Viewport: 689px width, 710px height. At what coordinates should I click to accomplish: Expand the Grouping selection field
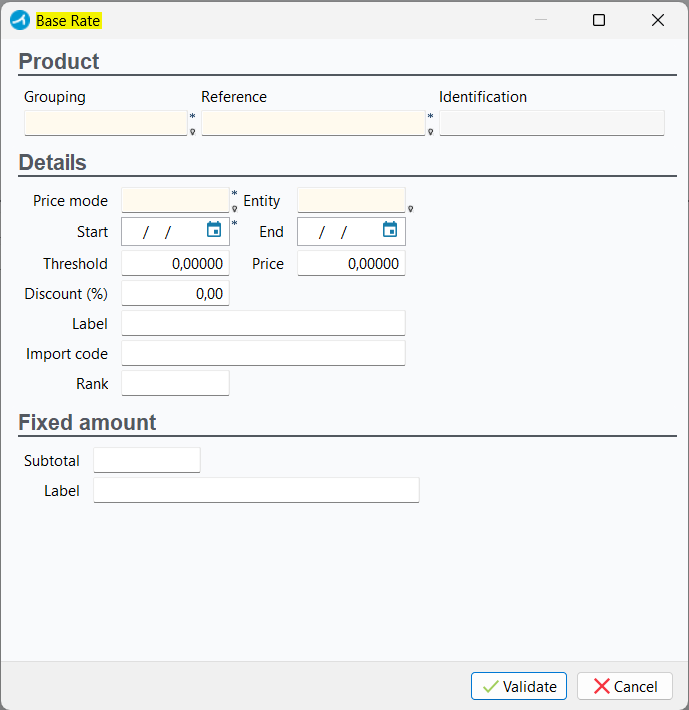[x=105, y=123]
